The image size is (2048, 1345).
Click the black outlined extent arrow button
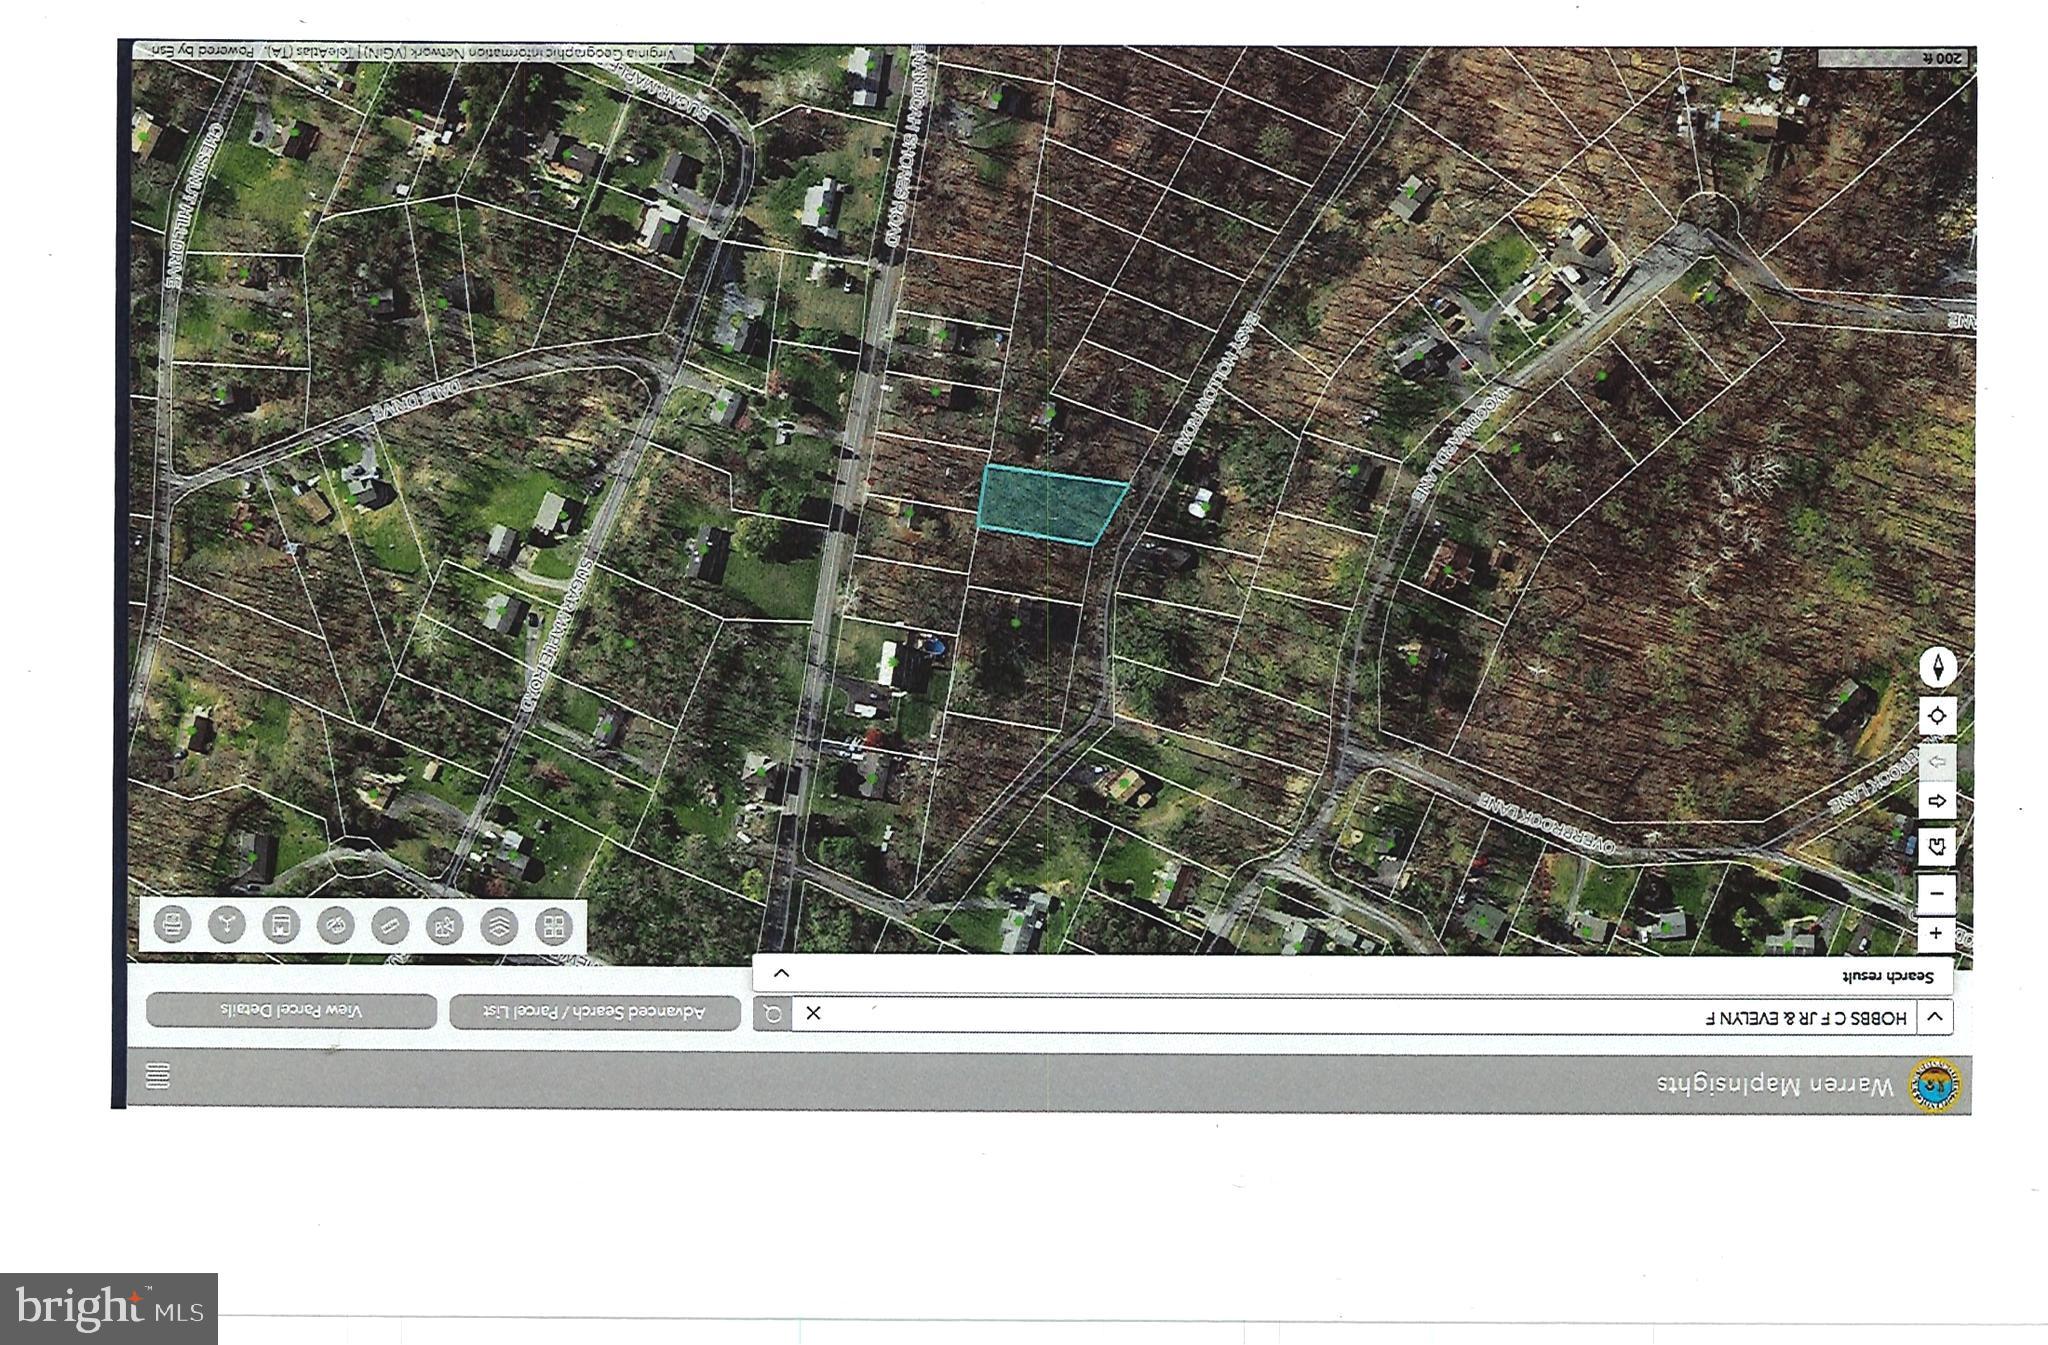coord(1937,802)
